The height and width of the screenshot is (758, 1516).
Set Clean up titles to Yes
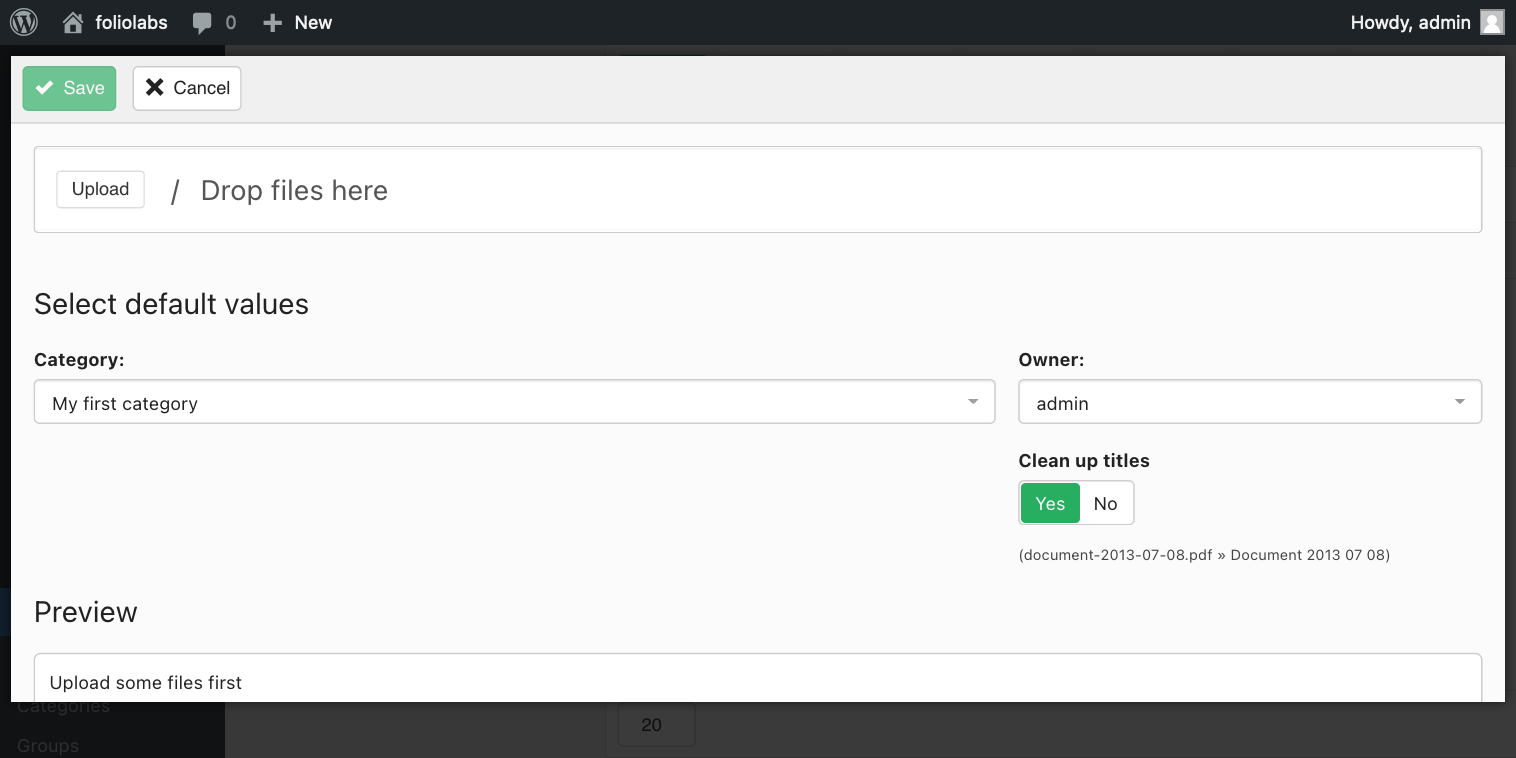pyautogui.click(x=1049, y=503)
